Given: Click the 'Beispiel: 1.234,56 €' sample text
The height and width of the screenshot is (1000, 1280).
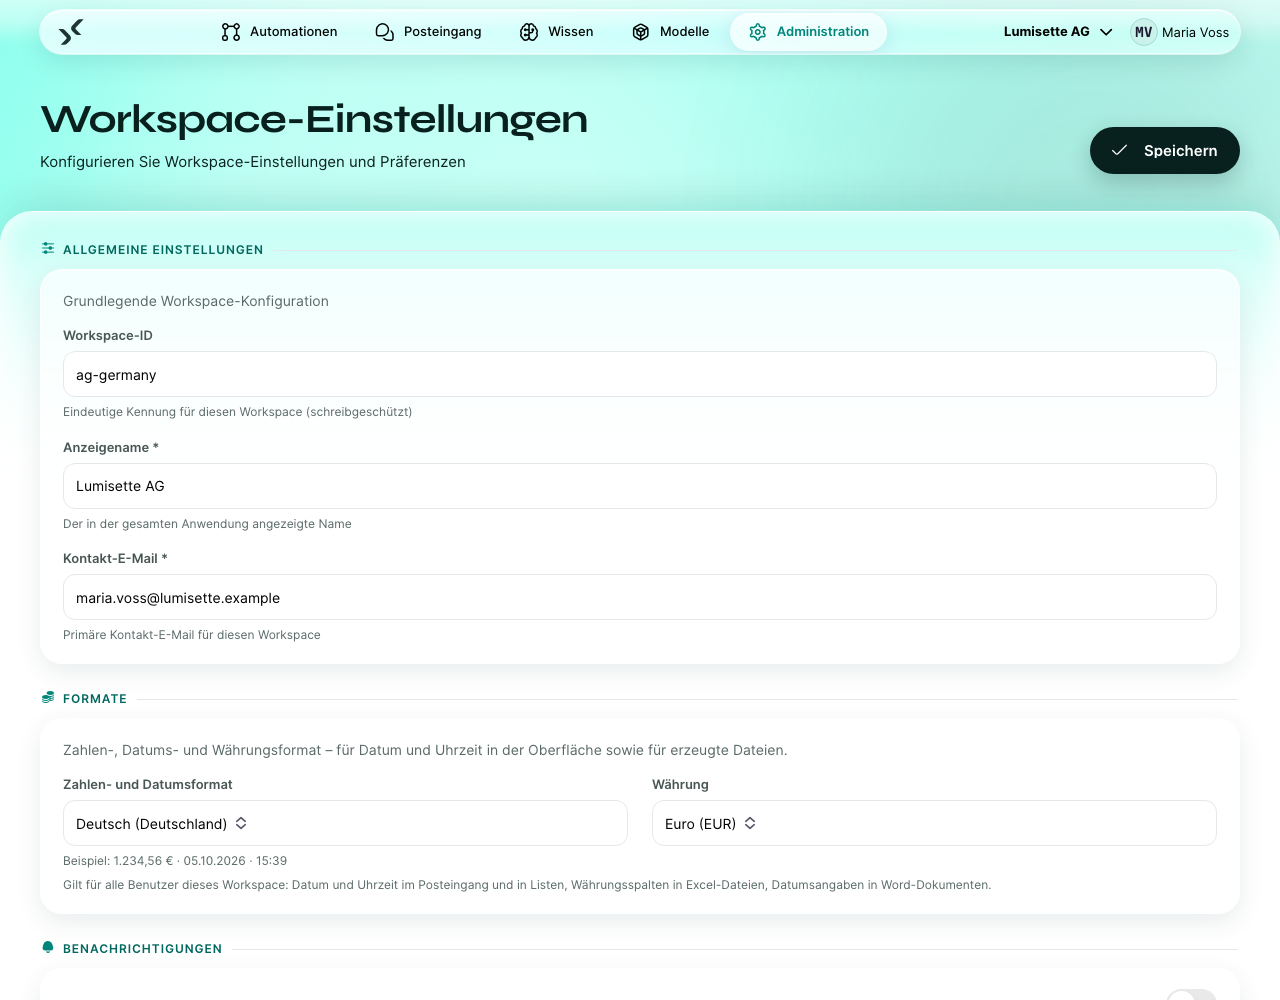Looking at the screenshot, I should 175,860.
